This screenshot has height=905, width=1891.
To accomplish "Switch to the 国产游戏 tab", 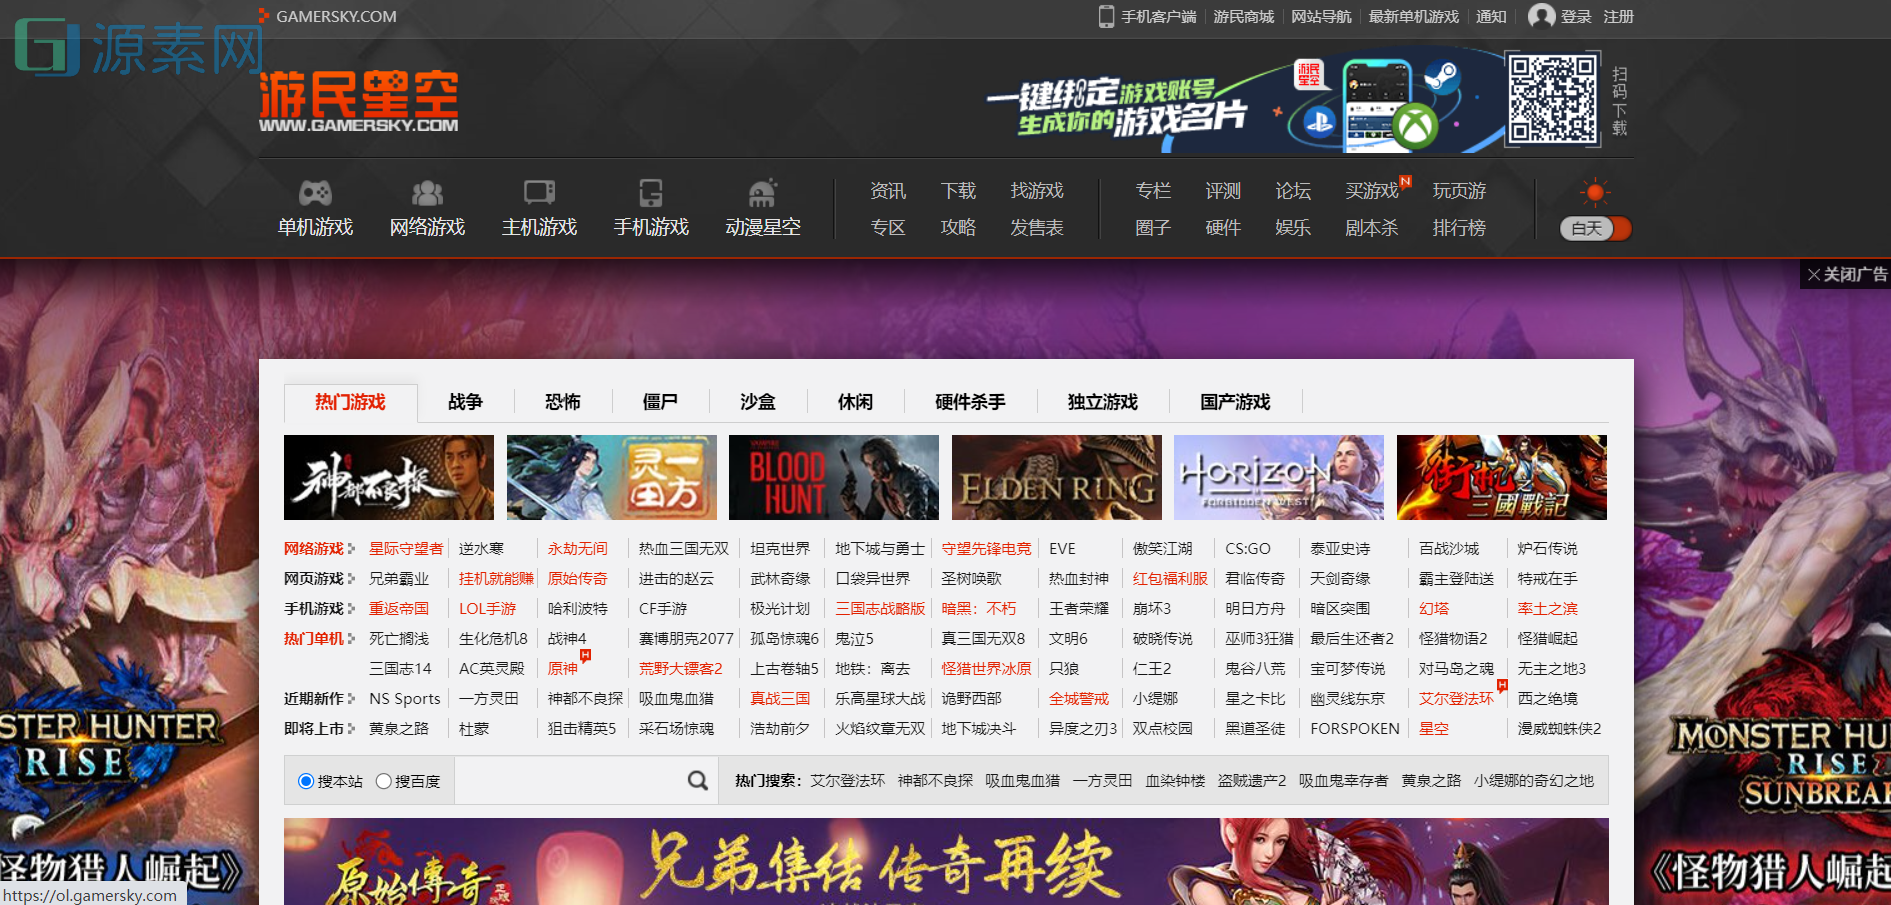I will tap(1235, 402).
